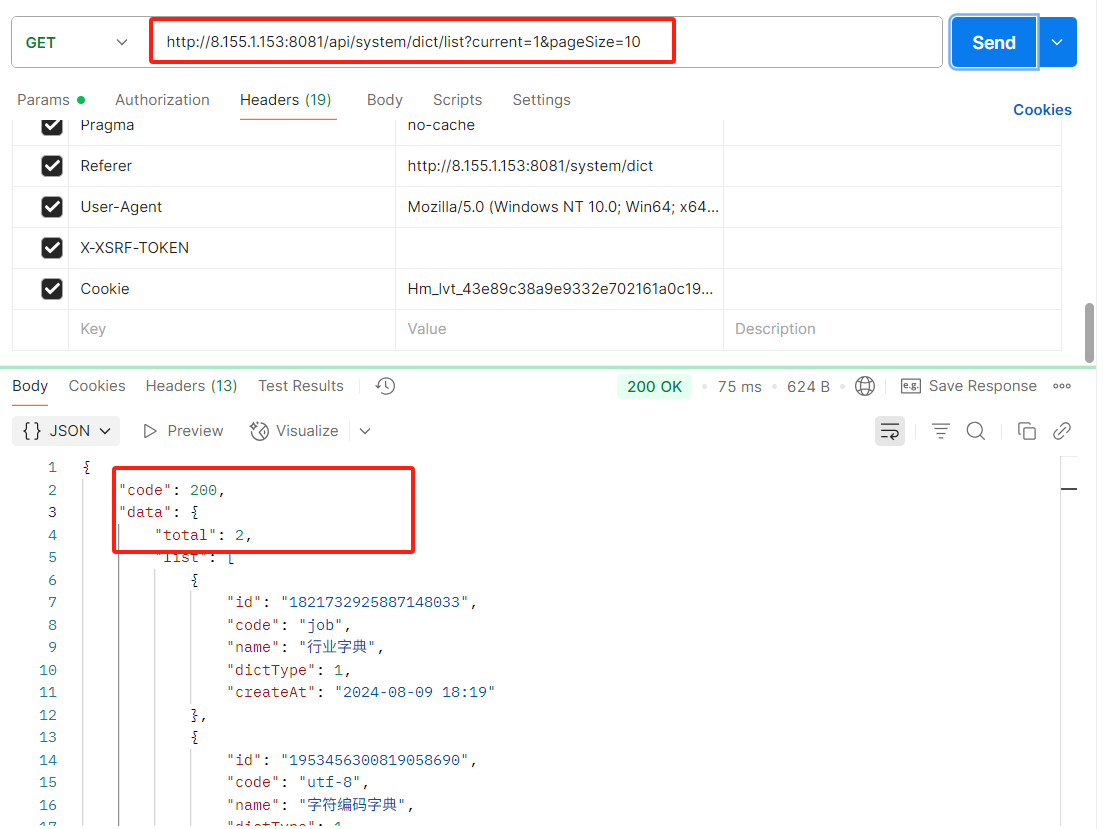Image resolution: width=1117 pixels, height=829 pixels.
Task: Click the "utf-8" code value
Action: (x=329, y=783)
